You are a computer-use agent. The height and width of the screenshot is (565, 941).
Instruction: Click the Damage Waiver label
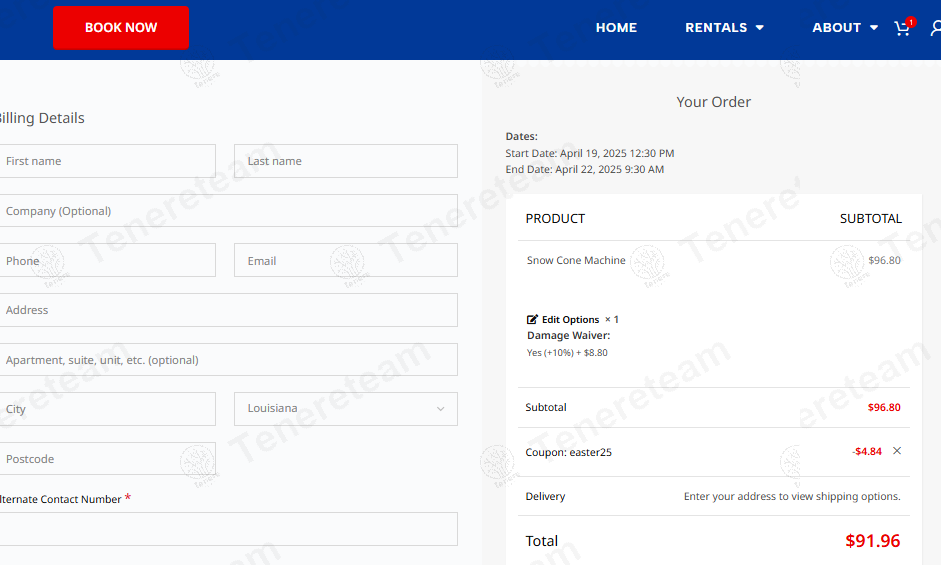click(568, 336)
